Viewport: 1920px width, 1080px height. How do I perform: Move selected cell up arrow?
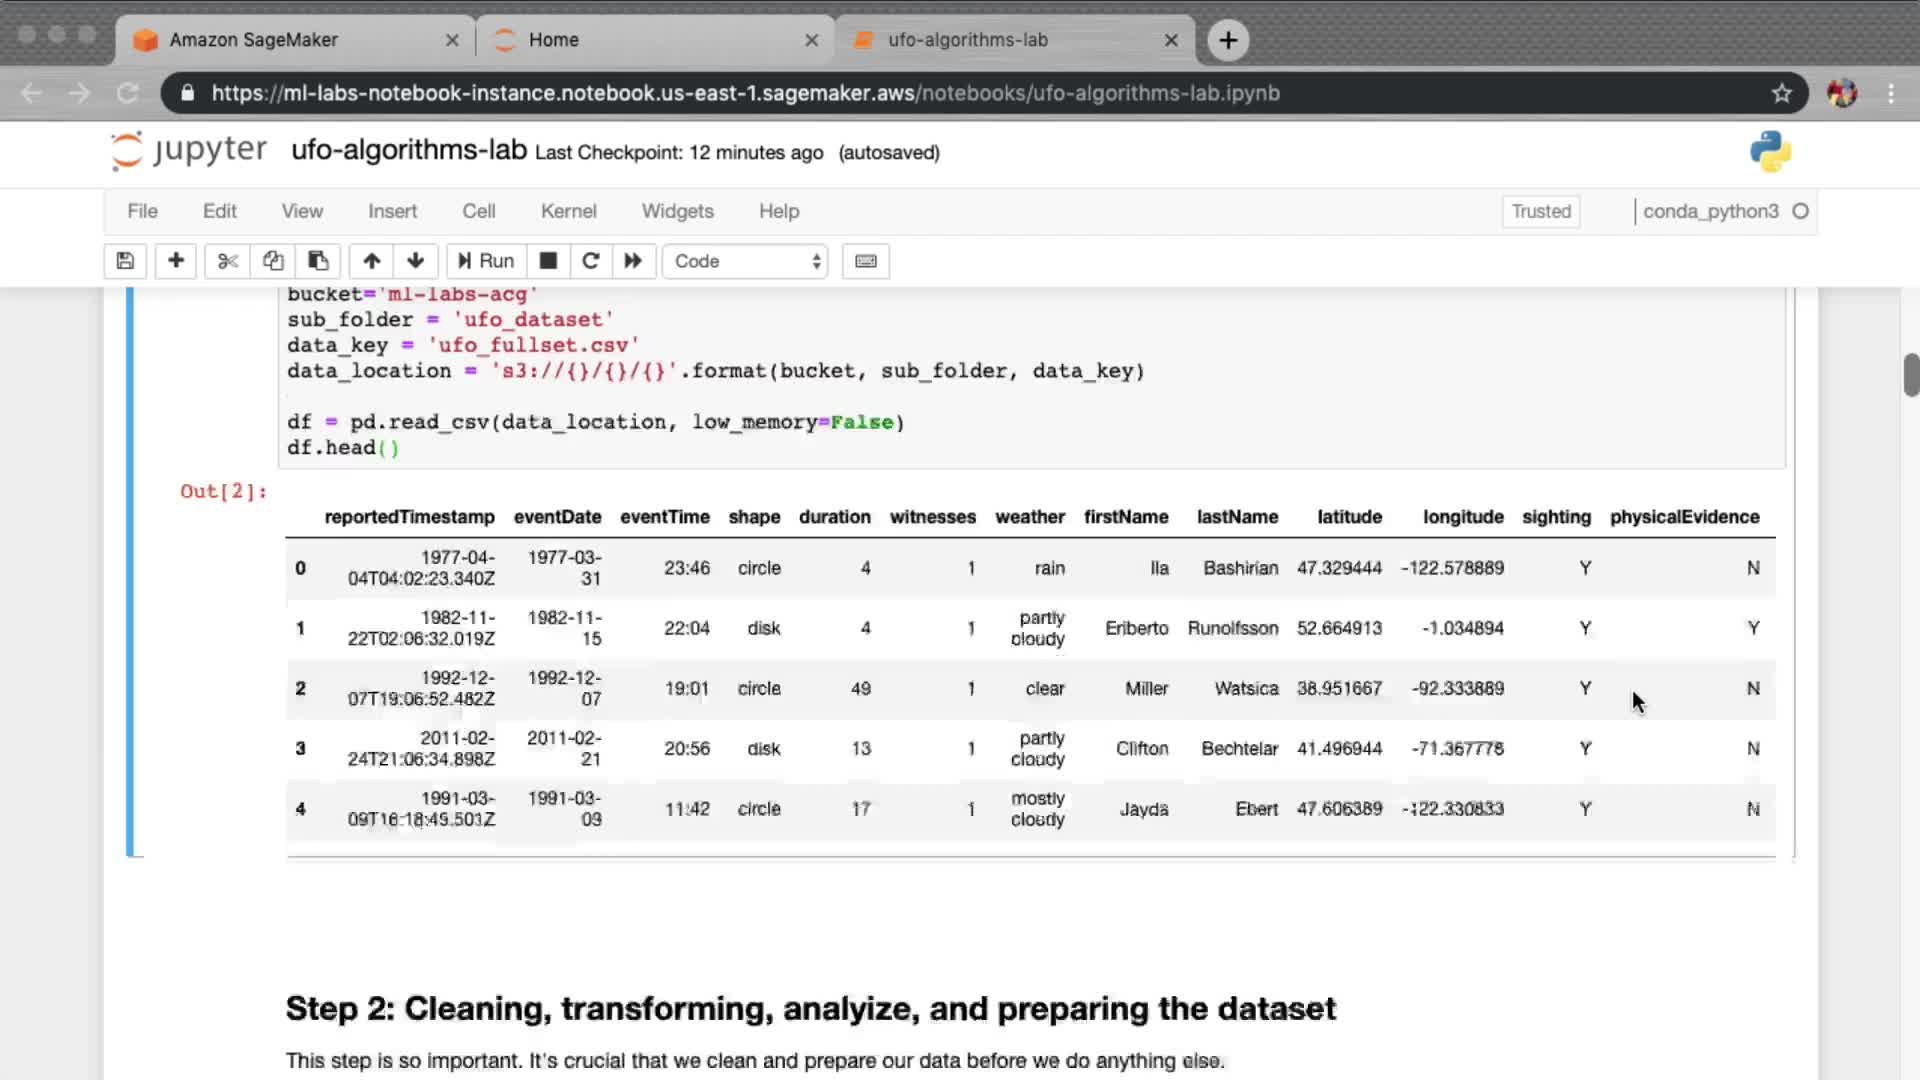pyautogui.click(x=372, y=261)
